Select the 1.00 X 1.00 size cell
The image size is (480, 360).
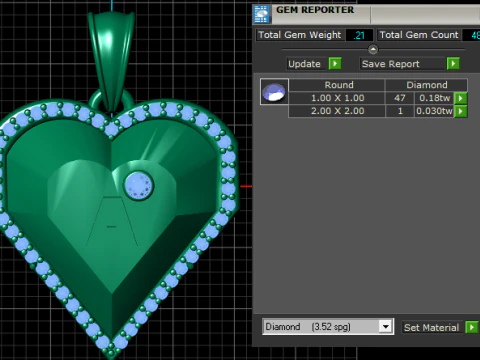click(337, 98)
